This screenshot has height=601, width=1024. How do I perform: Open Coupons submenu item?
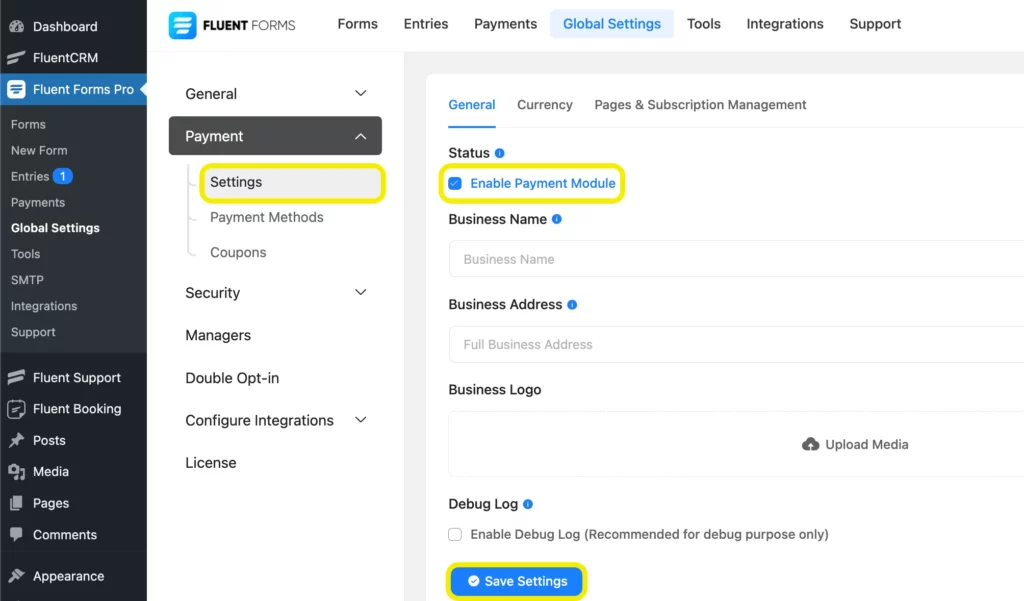pyautogui.click(x=238, y=252)
